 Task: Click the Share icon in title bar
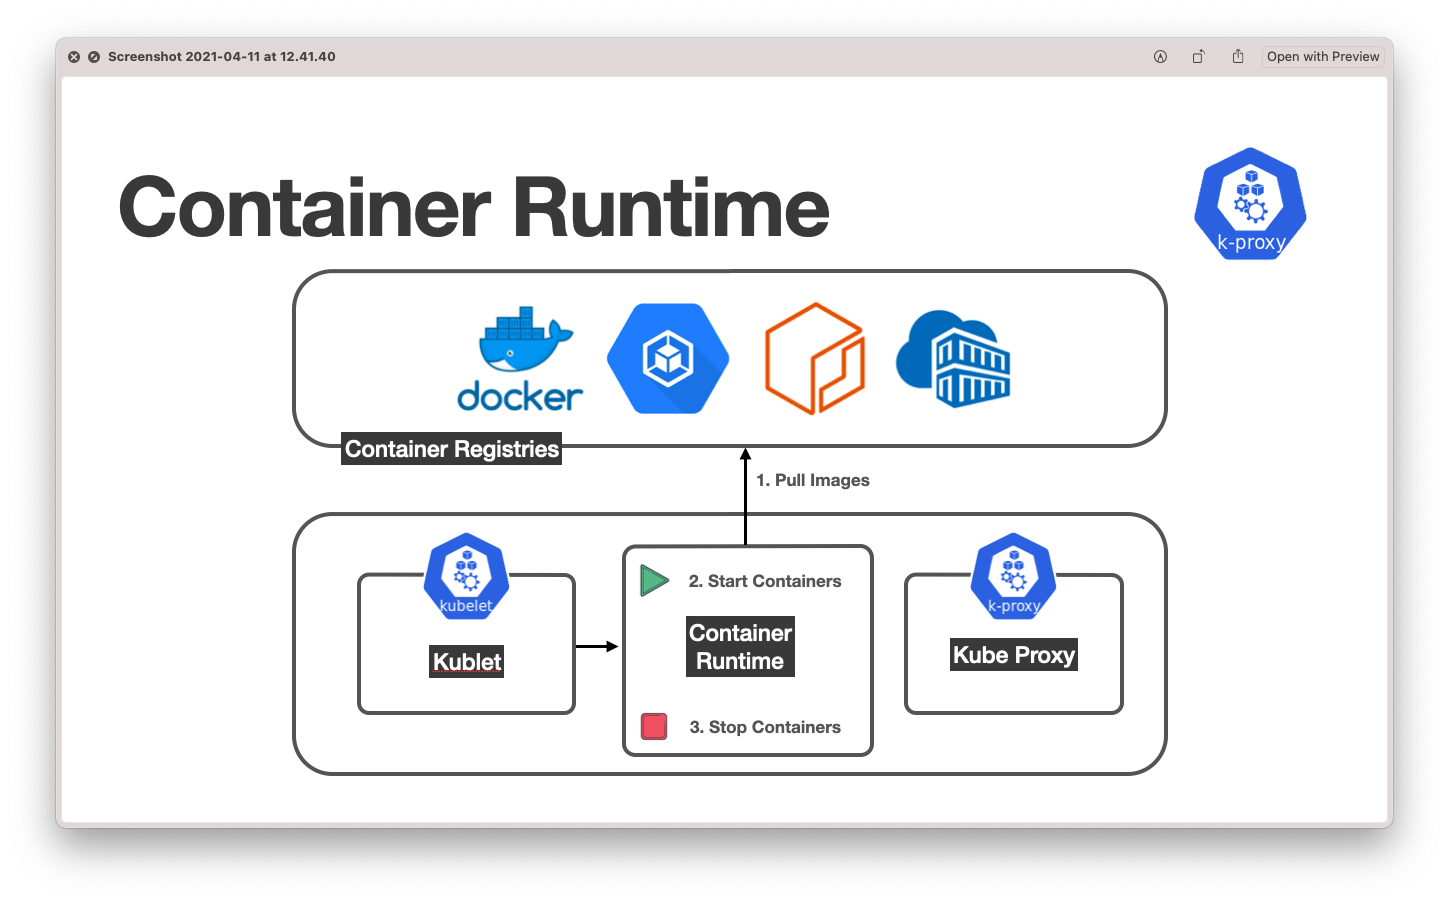click(x=1238, y=57)
